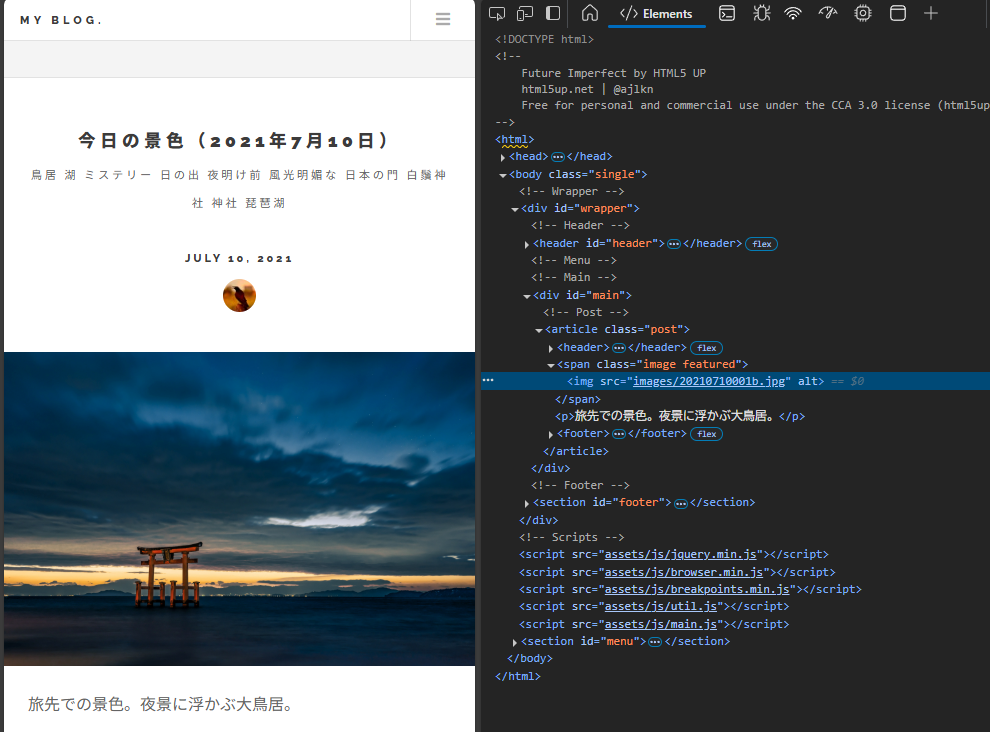Open the Sources bug icon
Image resolution: width=990 pixels, height=732 pixels.
coord(761,13)
